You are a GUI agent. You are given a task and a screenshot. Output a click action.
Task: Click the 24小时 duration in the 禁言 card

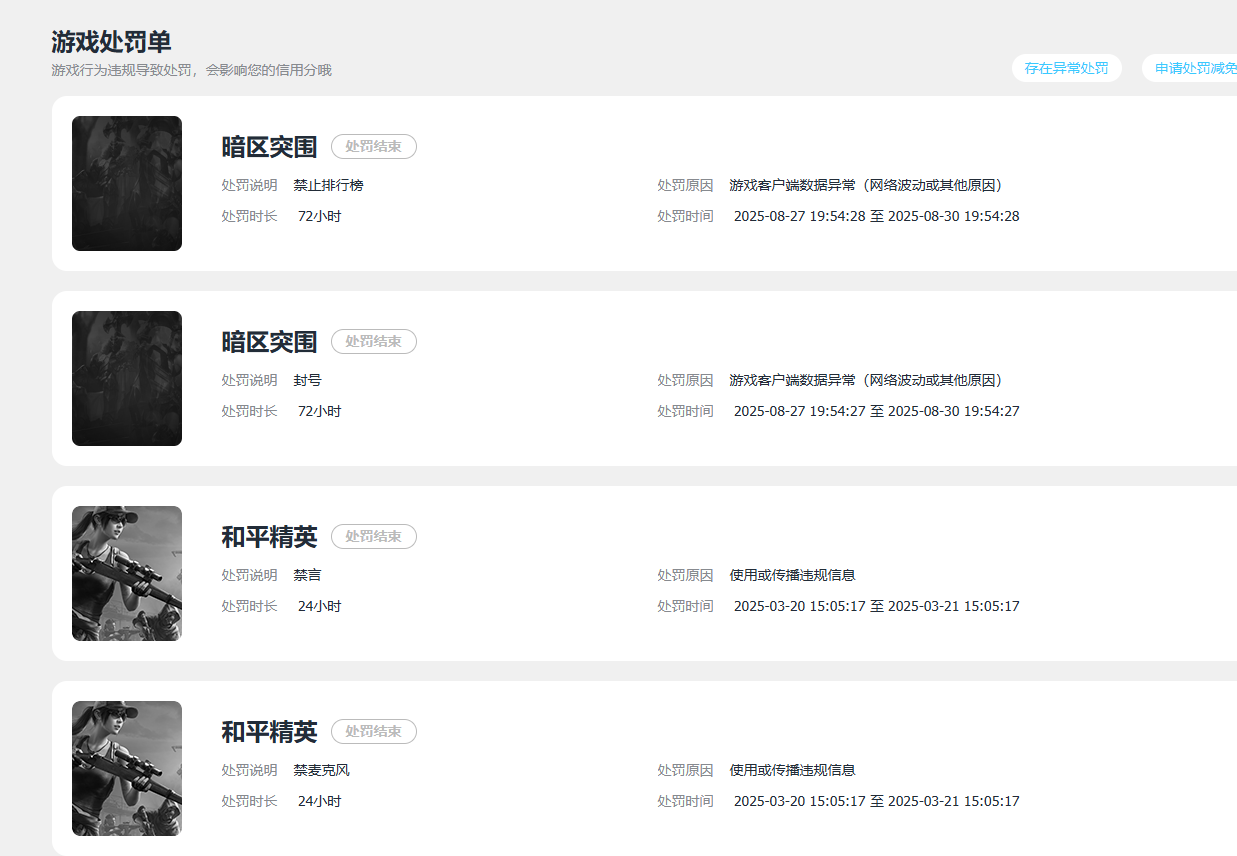click(x=319, y=606)
